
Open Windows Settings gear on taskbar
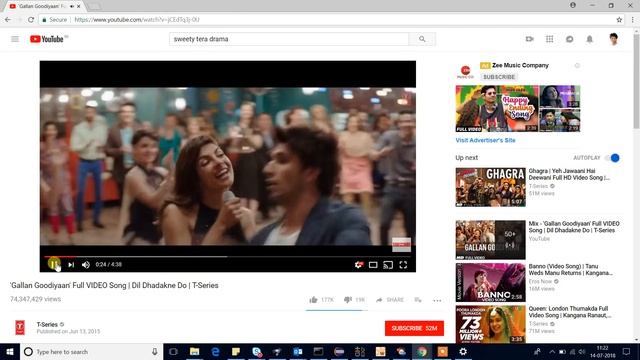click(x=463, y=352)
